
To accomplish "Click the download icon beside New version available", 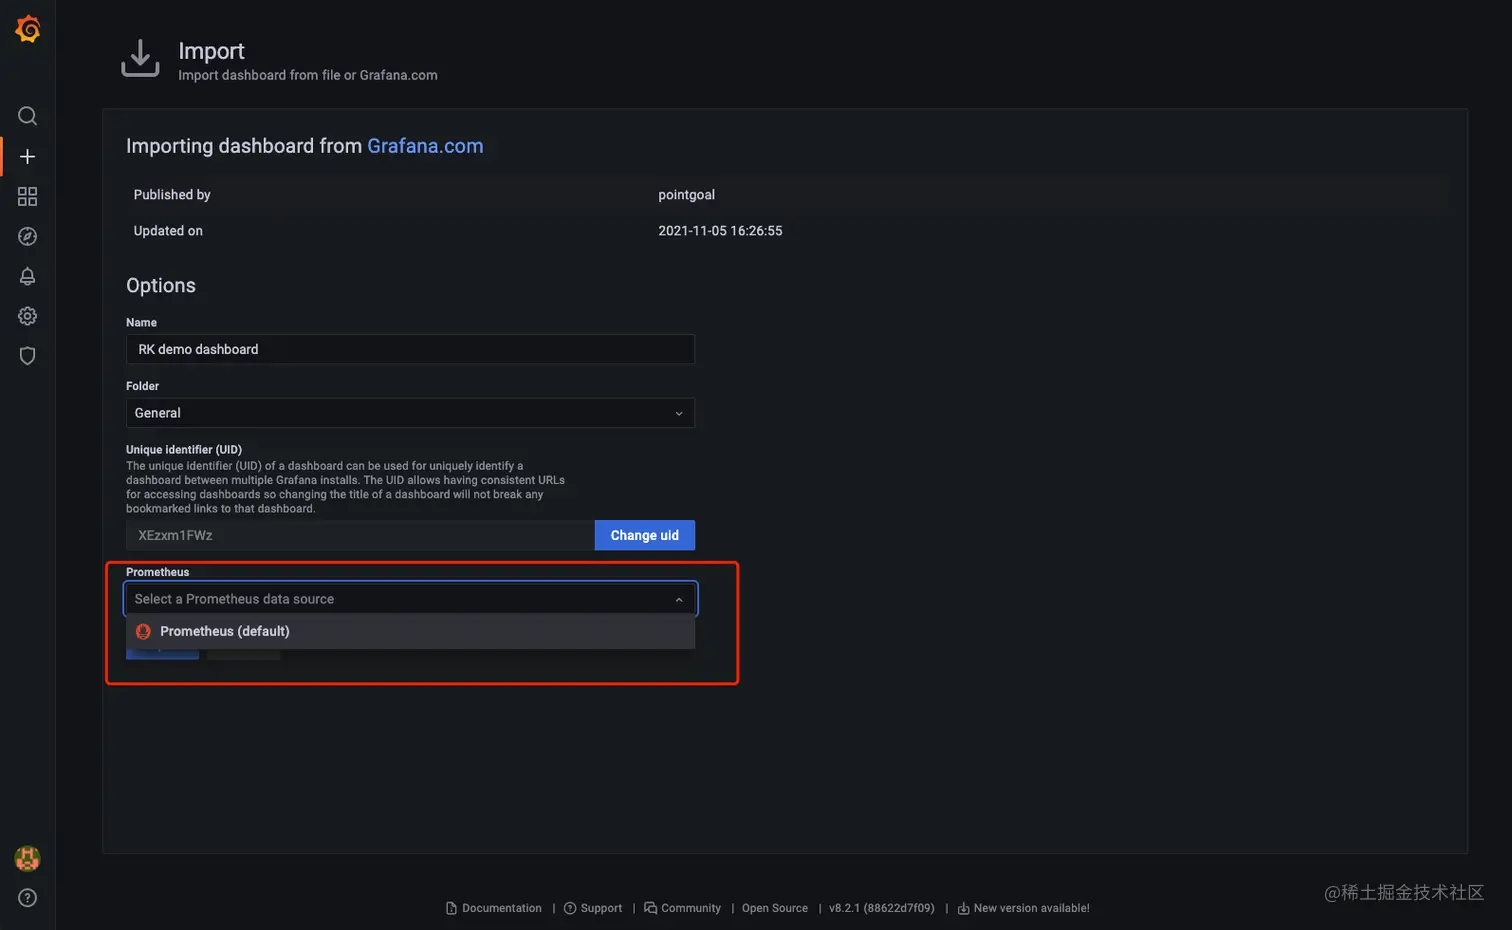I will pos(963,908).
